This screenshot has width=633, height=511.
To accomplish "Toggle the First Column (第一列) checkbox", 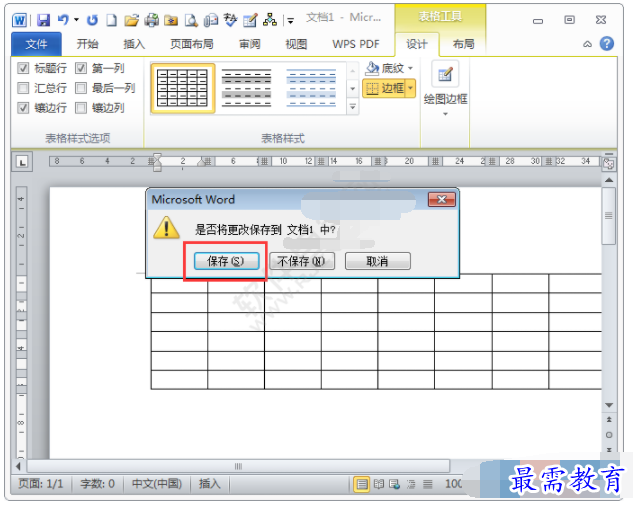I will [81, 68].
